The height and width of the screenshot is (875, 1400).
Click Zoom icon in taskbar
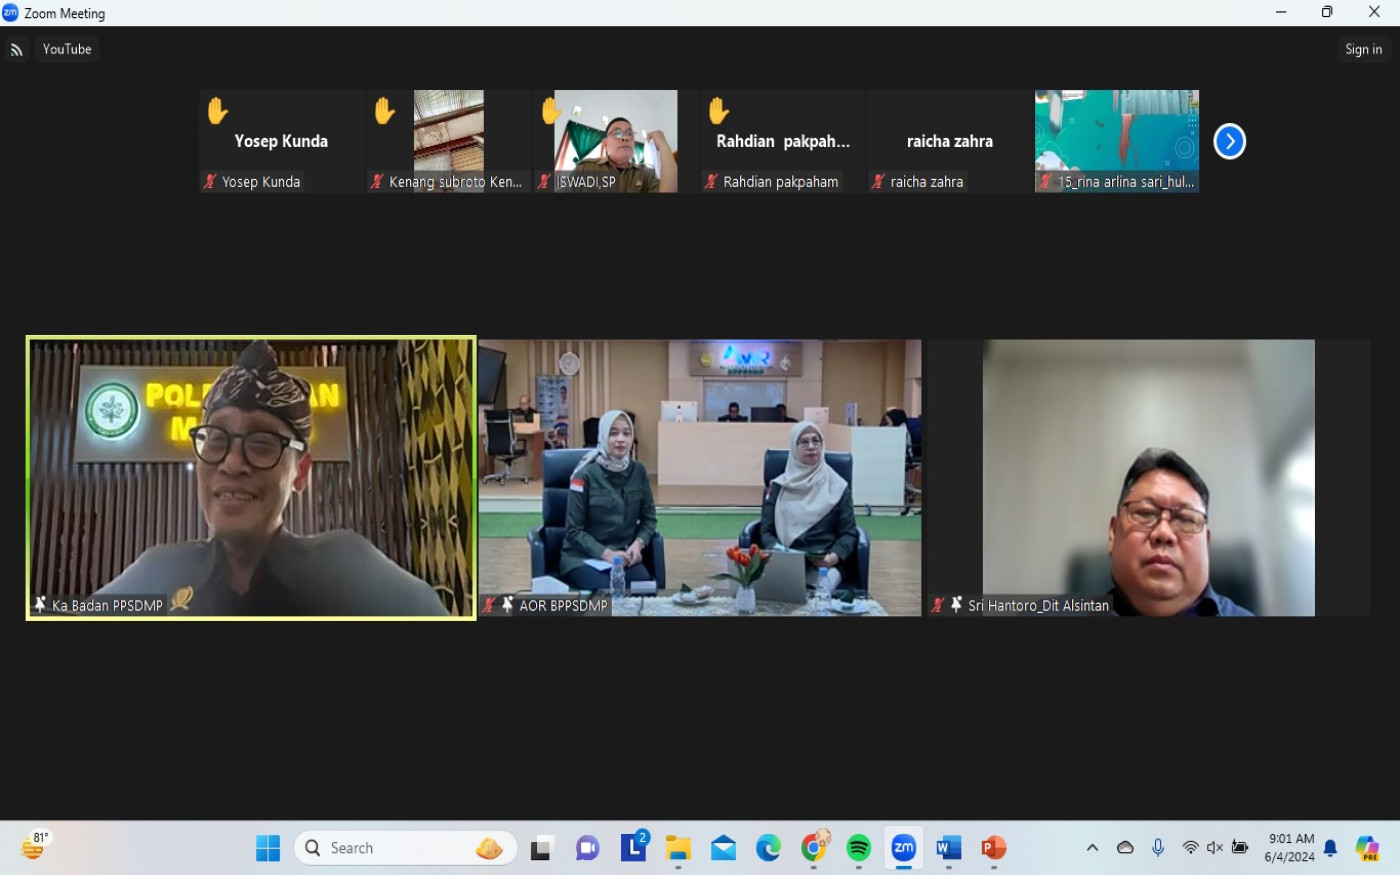[903, 848]
